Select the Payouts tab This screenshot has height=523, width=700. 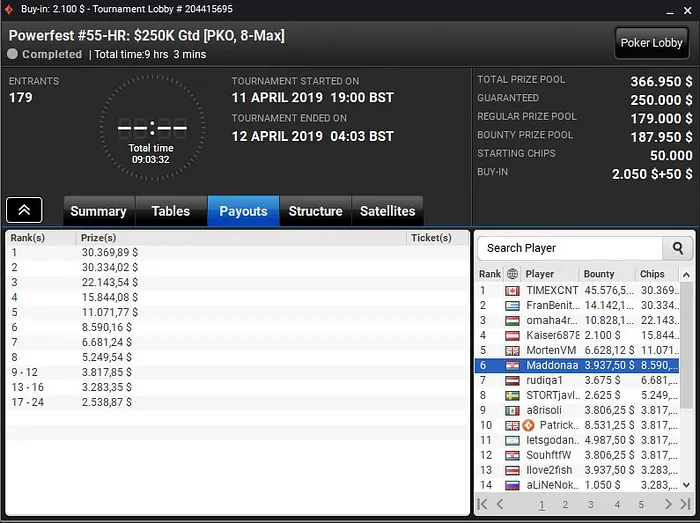pyautogui.click(x=243, y=211)
